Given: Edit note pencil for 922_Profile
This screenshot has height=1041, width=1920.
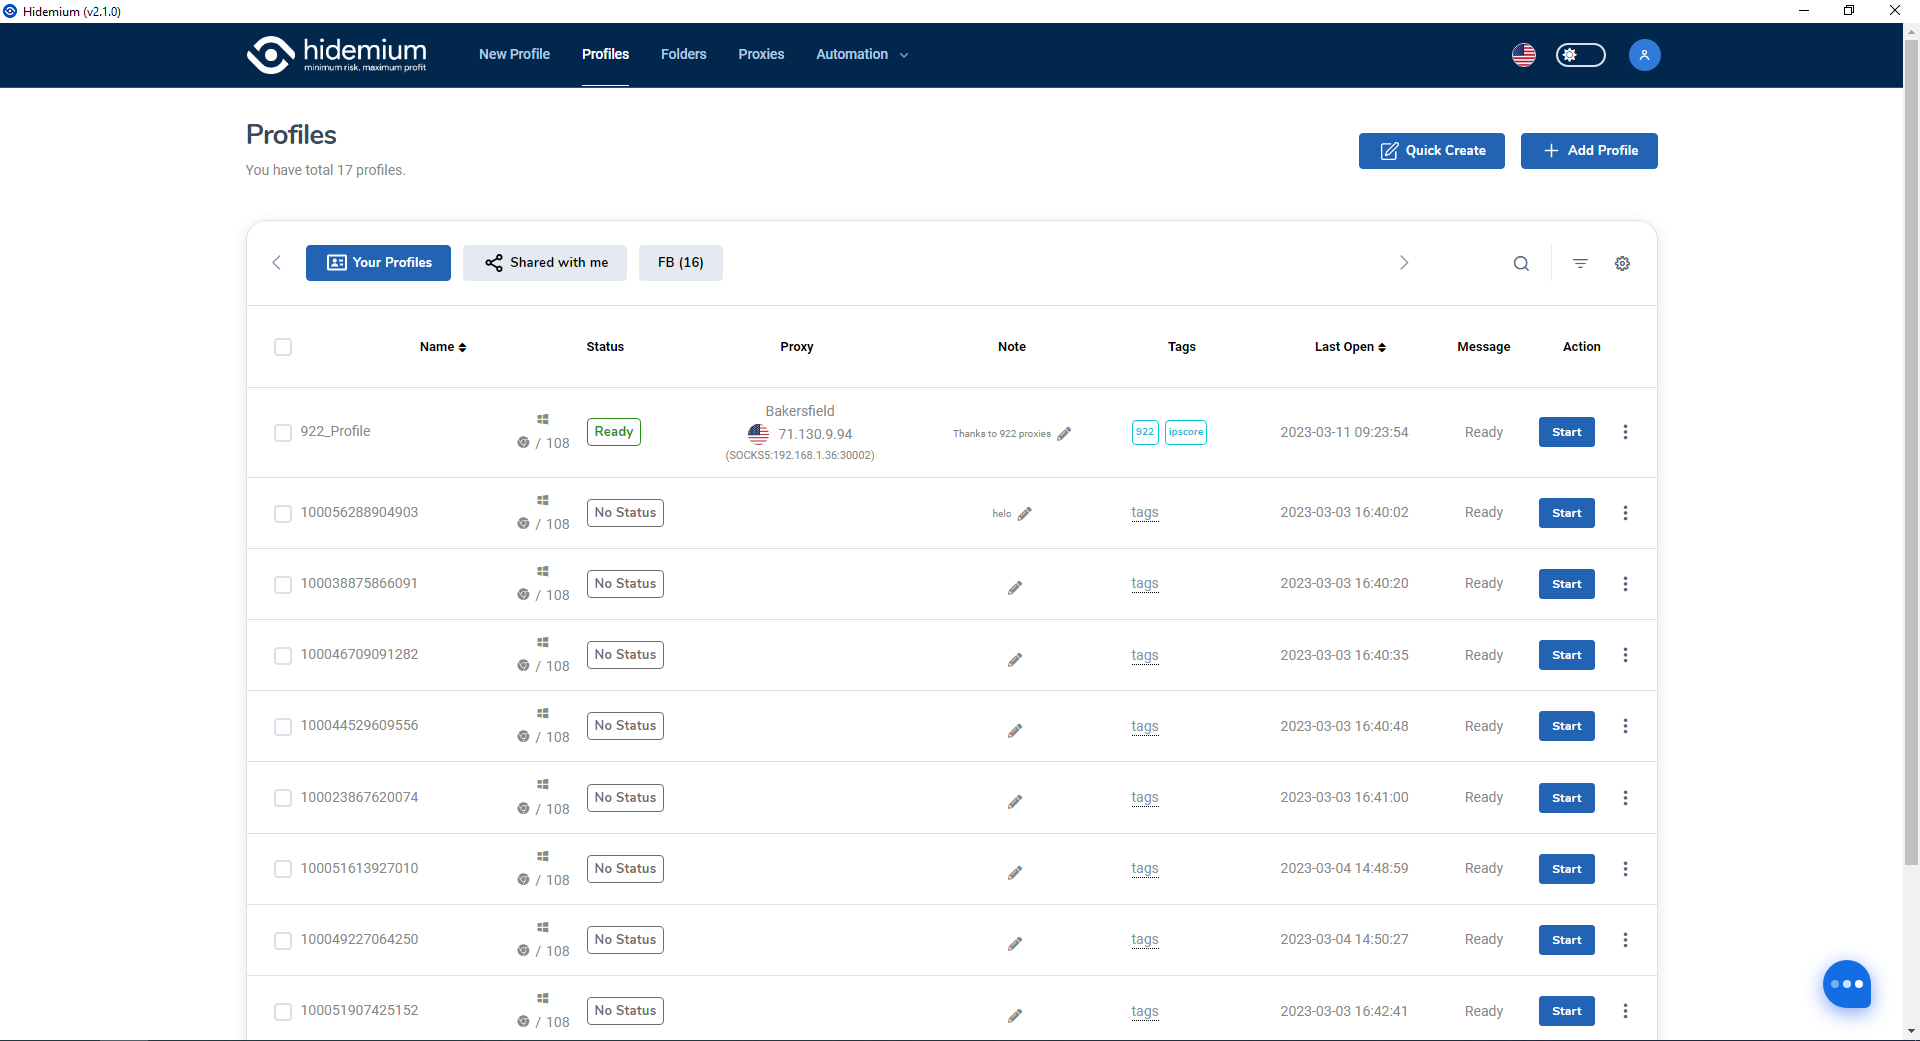Looking at the screenshot, I should [x=1064, y=433].
